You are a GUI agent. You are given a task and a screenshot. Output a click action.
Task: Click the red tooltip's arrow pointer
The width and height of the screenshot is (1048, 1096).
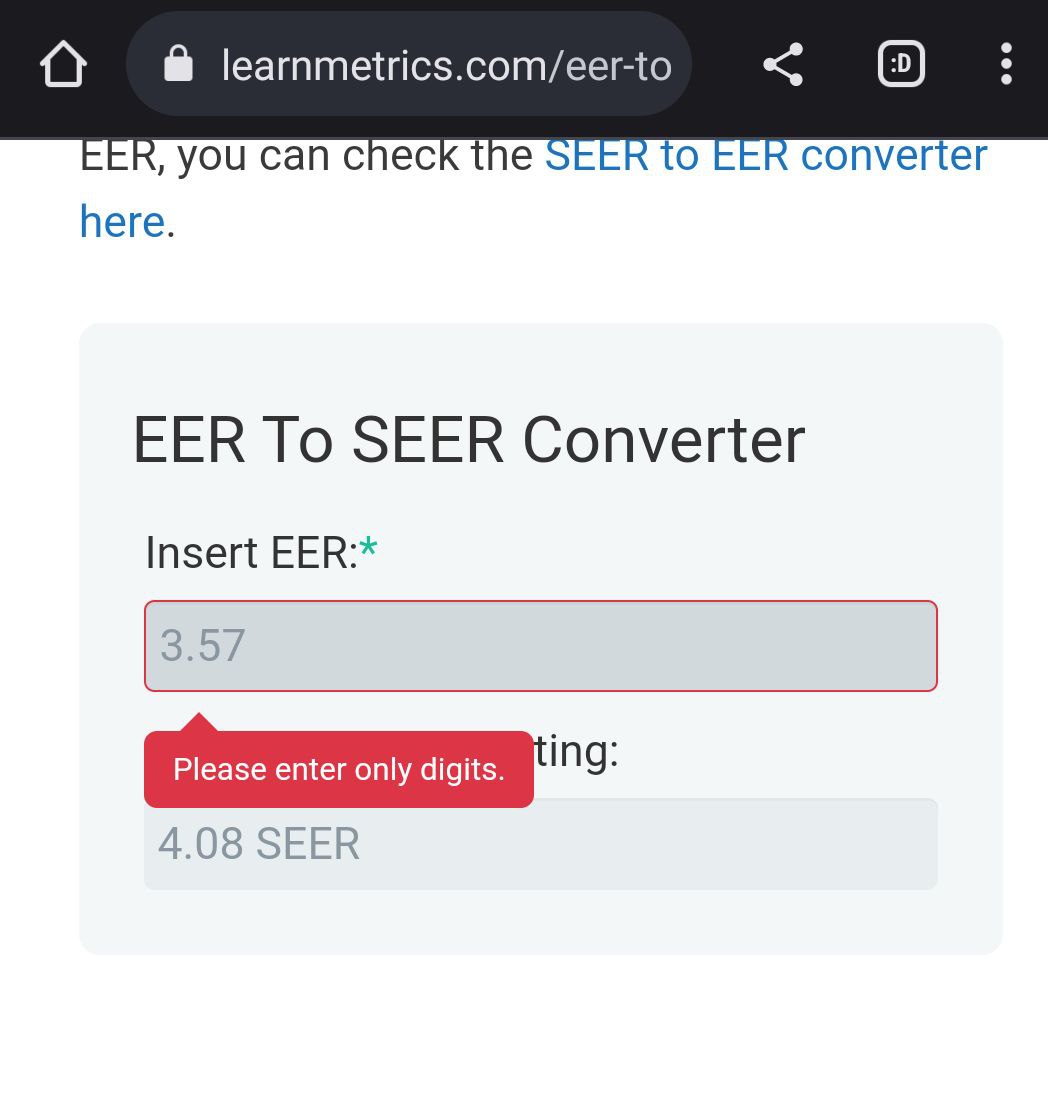199,722
